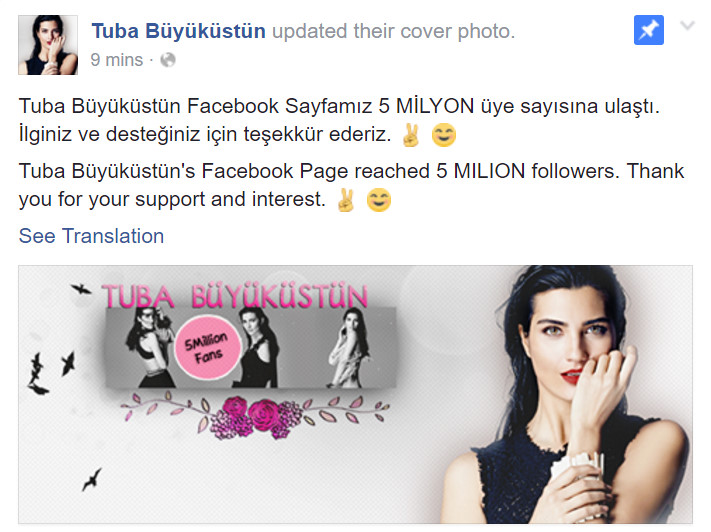Click the Turkish '5 MİLYON' post text line
Image resolution: width=711 pixels, height=532 pixels.
coord(339,107)
